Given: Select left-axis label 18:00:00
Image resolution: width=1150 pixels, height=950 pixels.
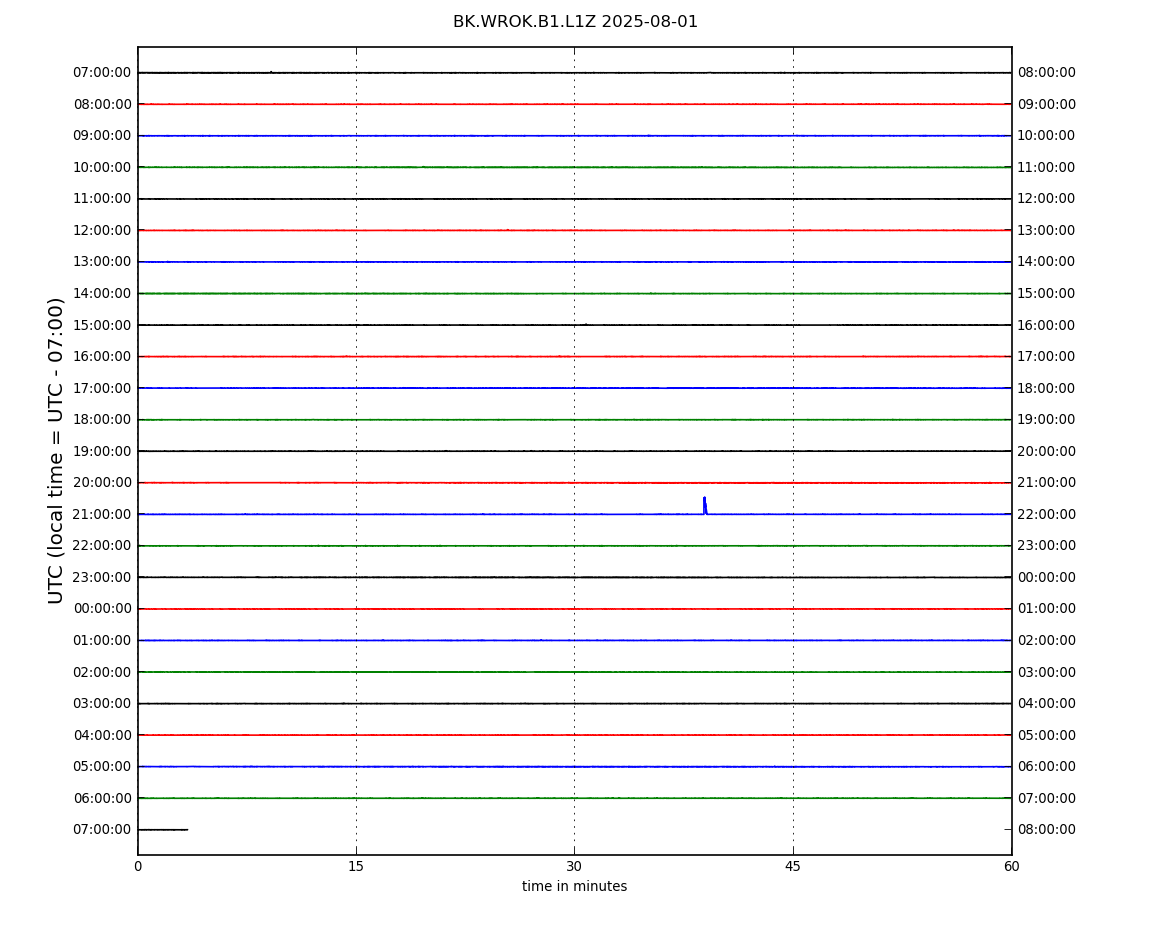Looking at the screenshot, I should click(103, 420).
